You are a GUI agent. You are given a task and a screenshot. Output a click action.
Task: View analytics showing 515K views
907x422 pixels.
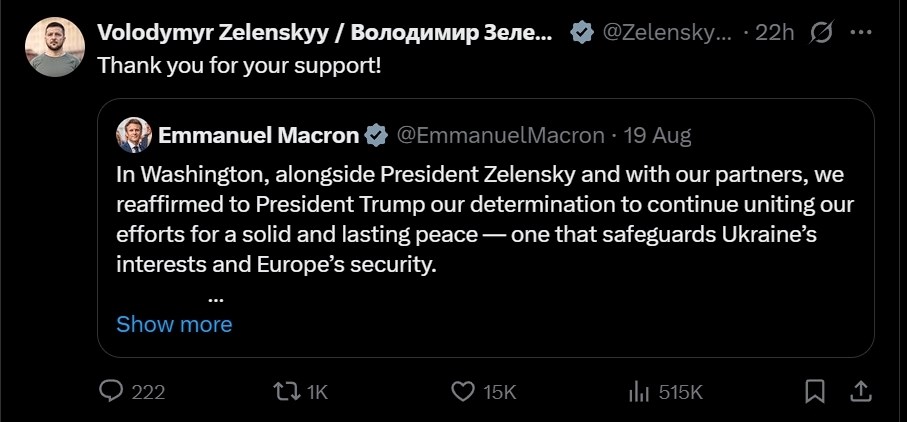click(638, 392)
